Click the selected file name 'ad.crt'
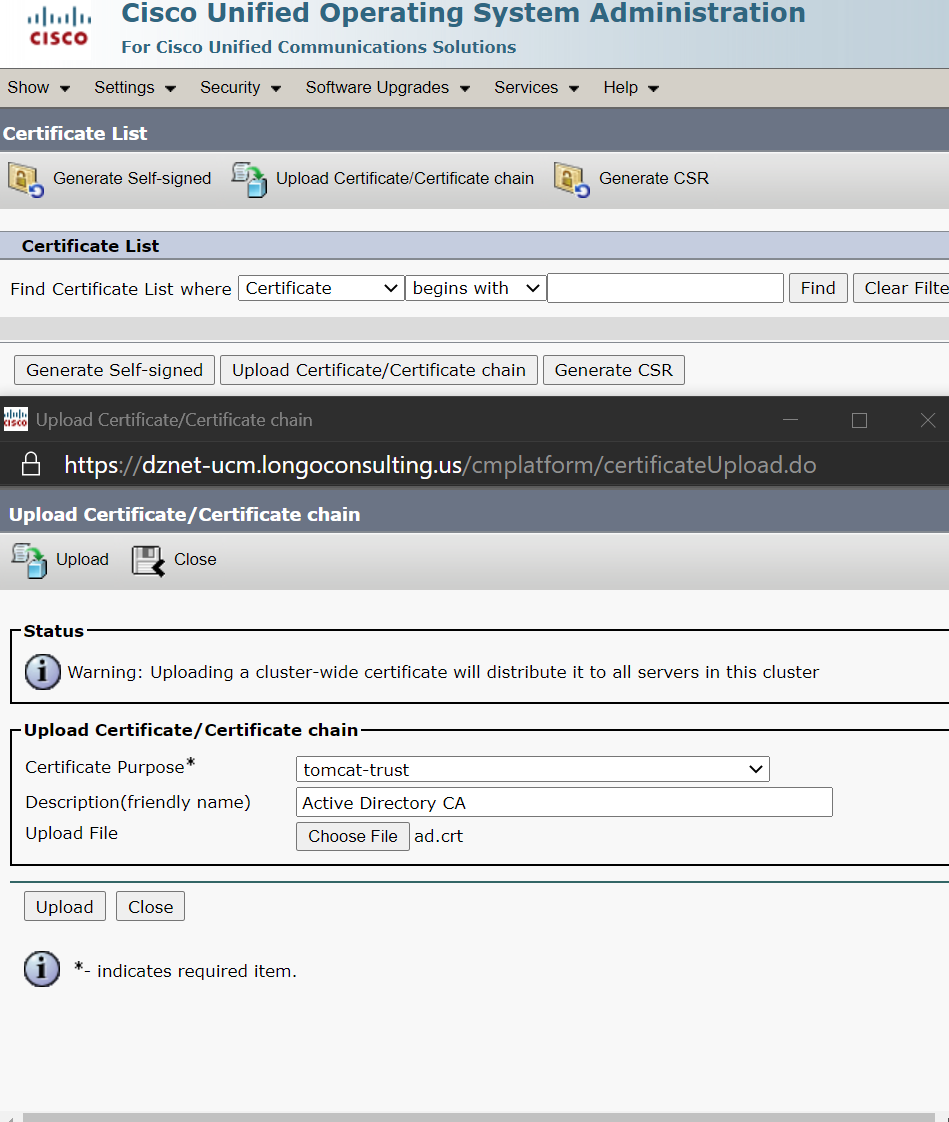The width and height of the screenshot is (949, 1122). (x=439, y=836)
